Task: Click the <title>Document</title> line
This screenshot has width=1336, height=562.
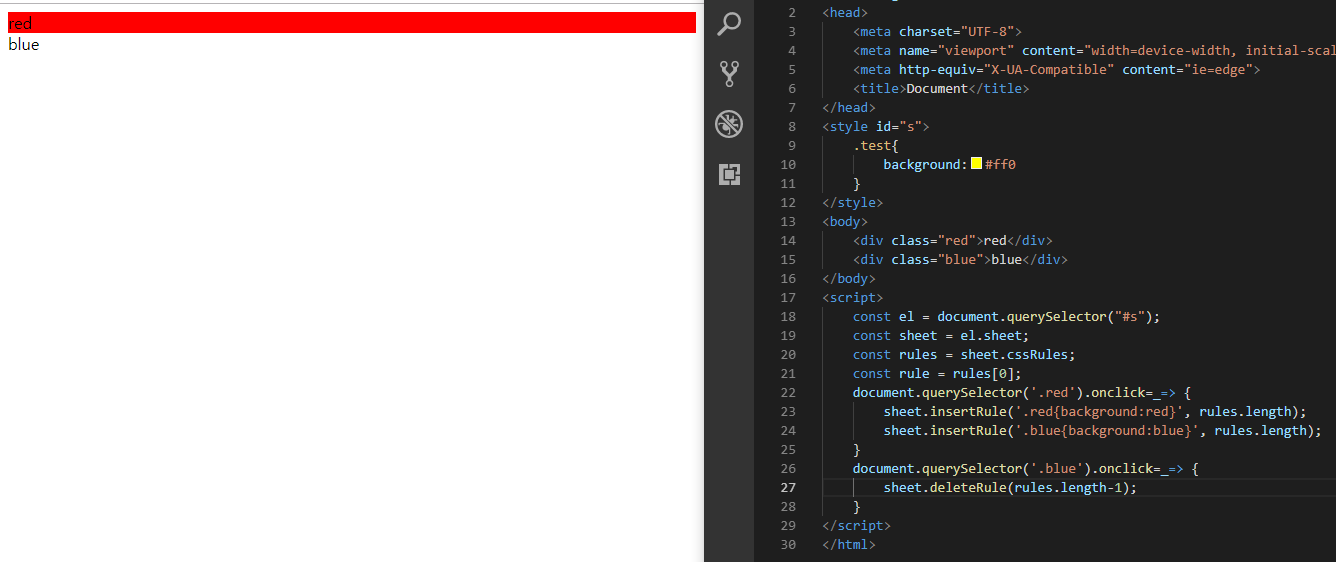Action: pos(941,89)
